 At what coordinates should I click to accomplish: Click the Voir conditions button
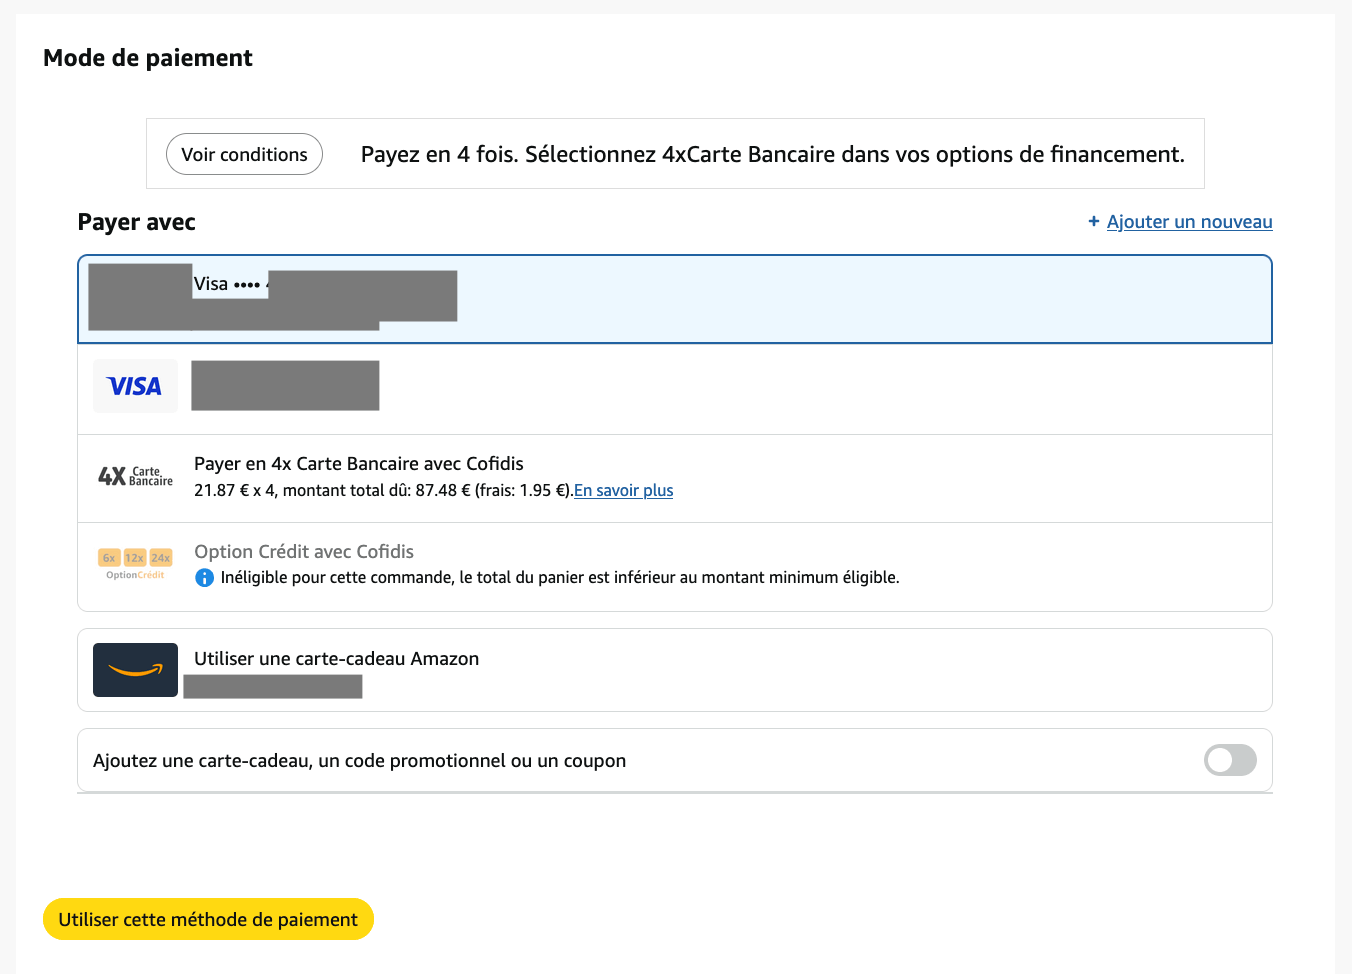click(243, 153)
